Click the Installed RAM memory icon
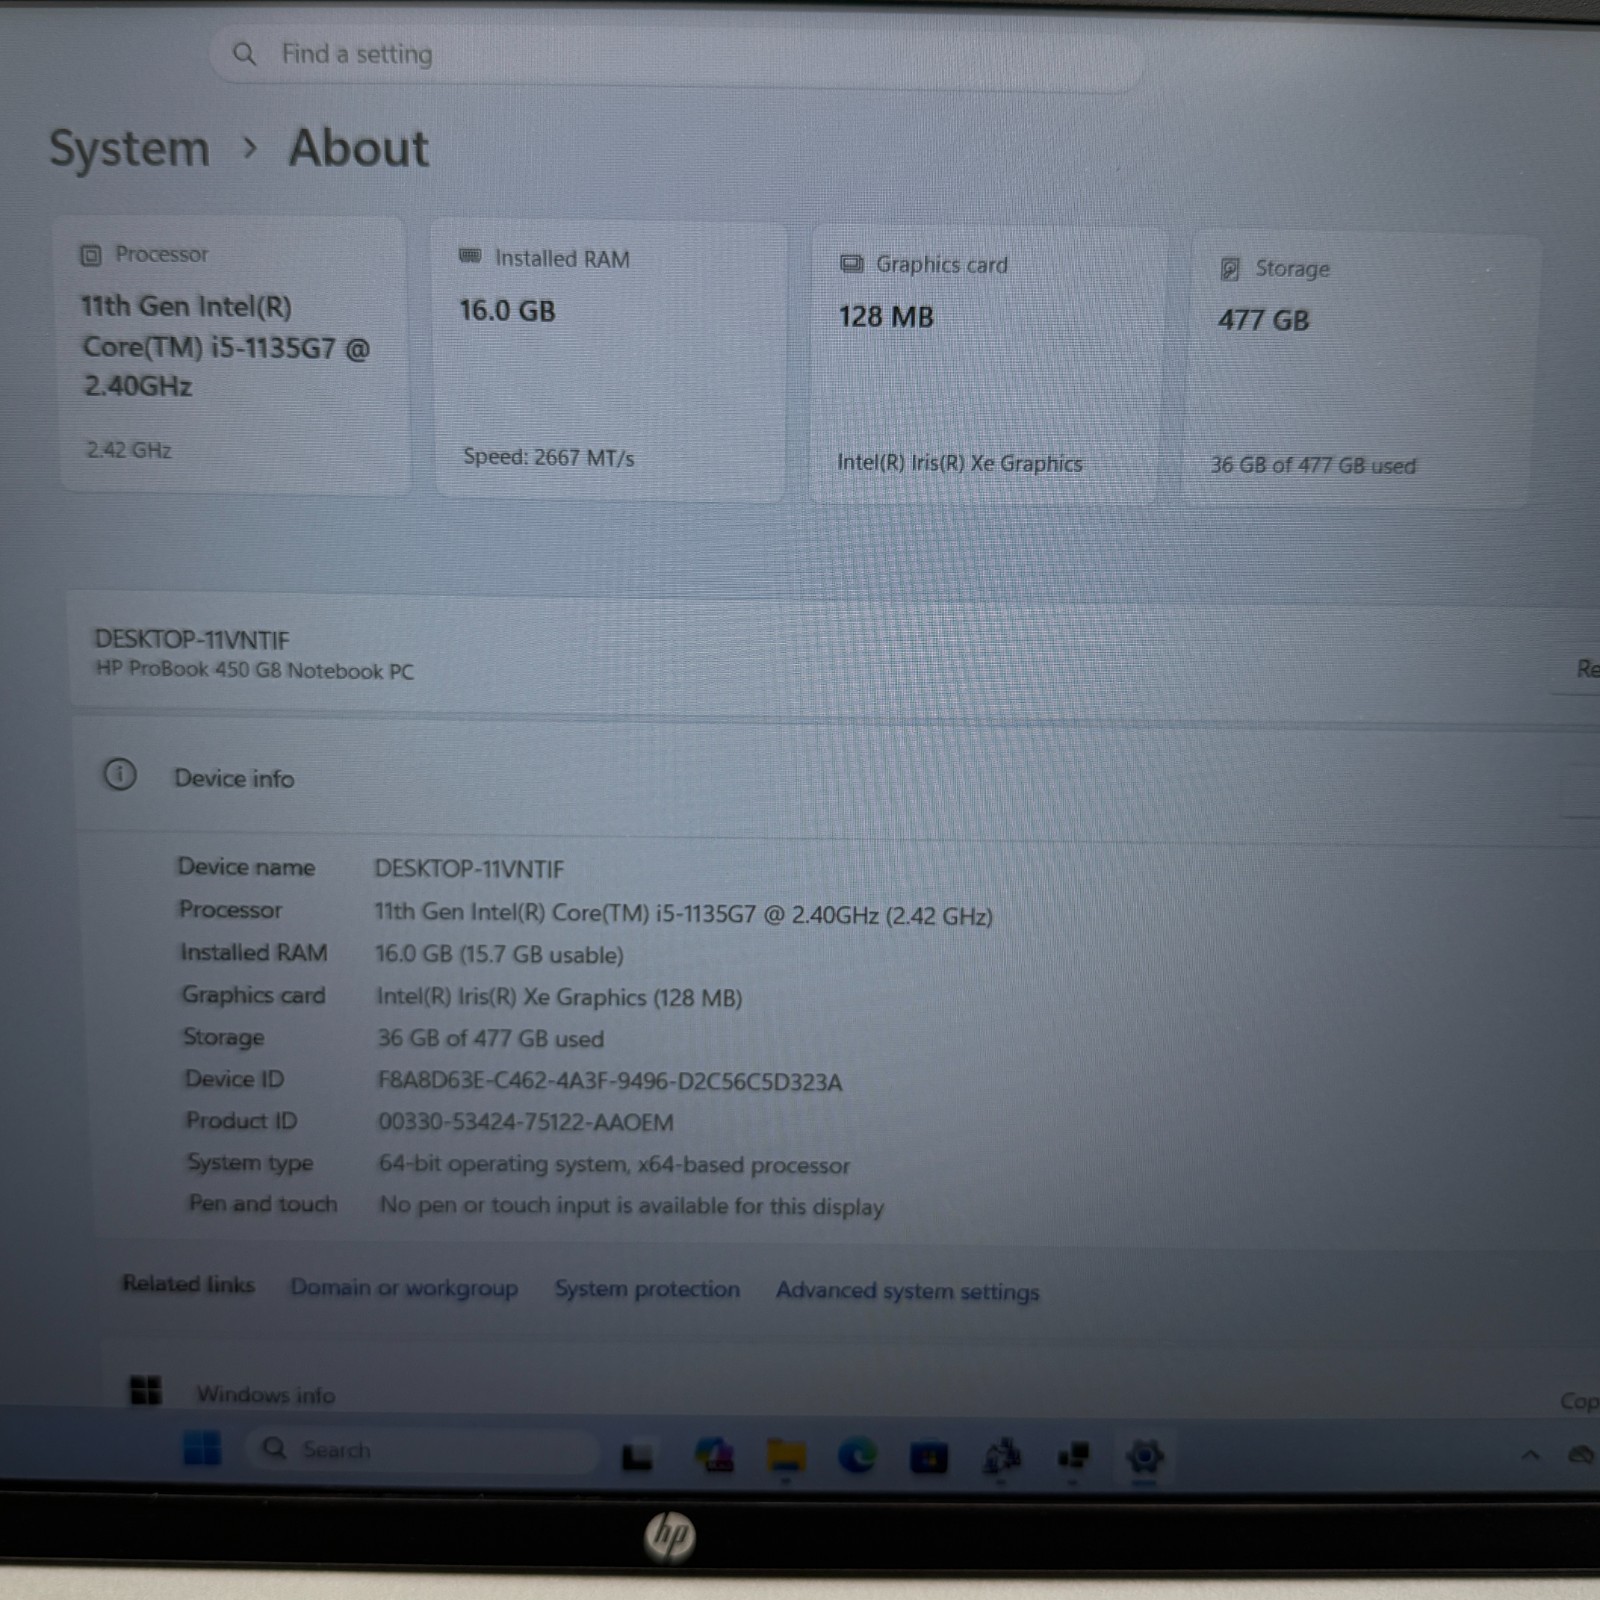This screenshot has height=1600, width=1600. [x=470, y=257]
